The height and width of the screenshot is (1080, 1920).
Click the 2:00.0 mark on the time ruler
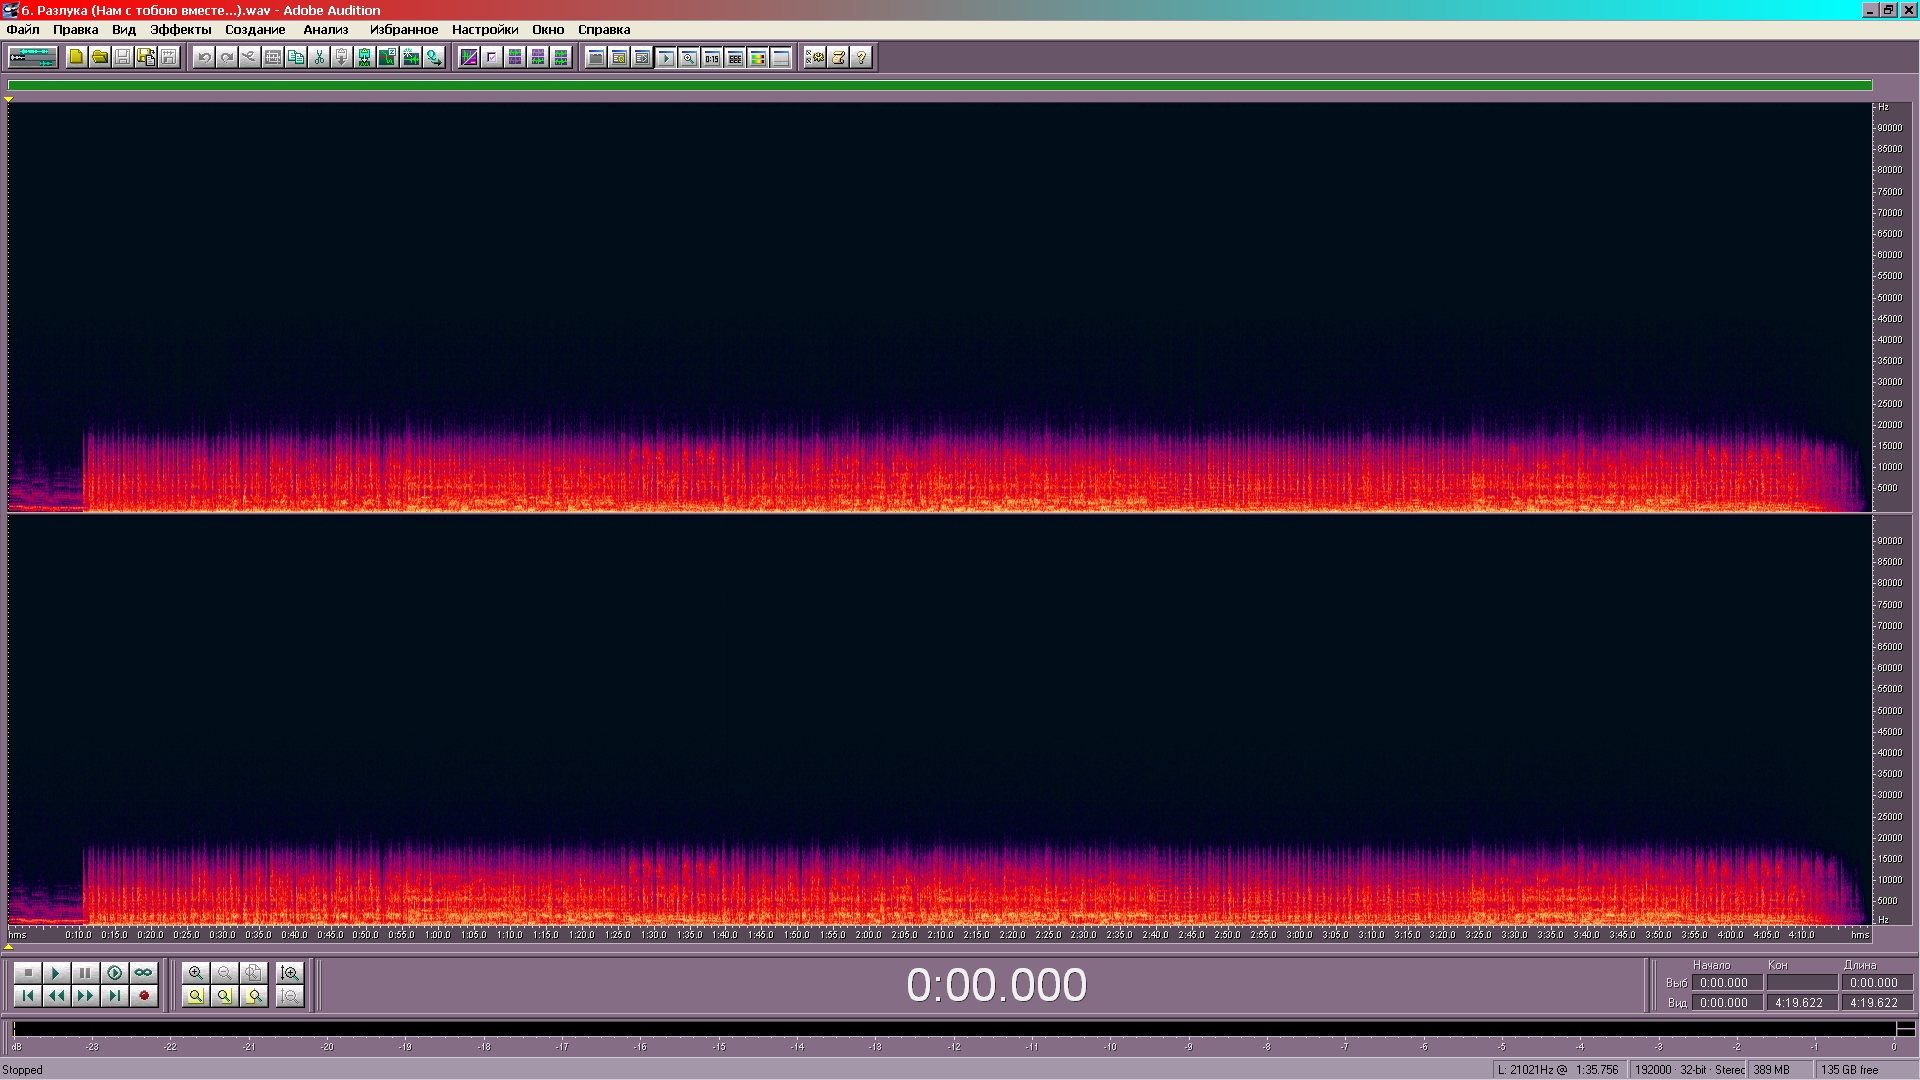tap(868, 935)
